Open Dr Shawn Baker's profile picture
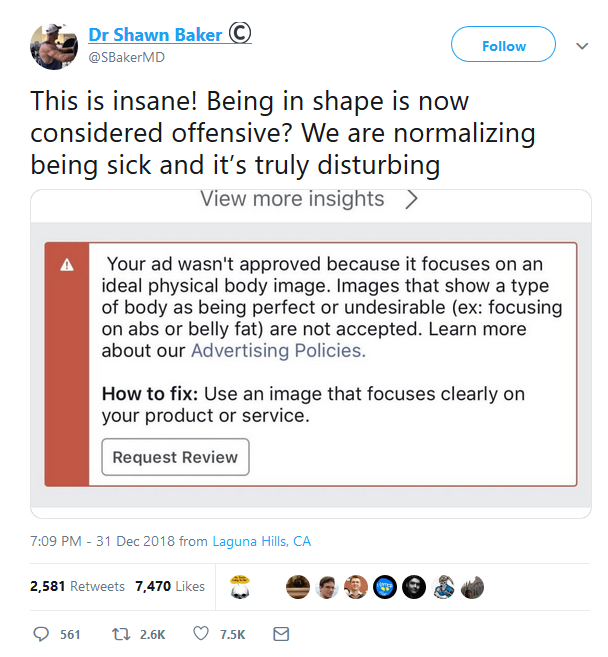 point(54,47)
